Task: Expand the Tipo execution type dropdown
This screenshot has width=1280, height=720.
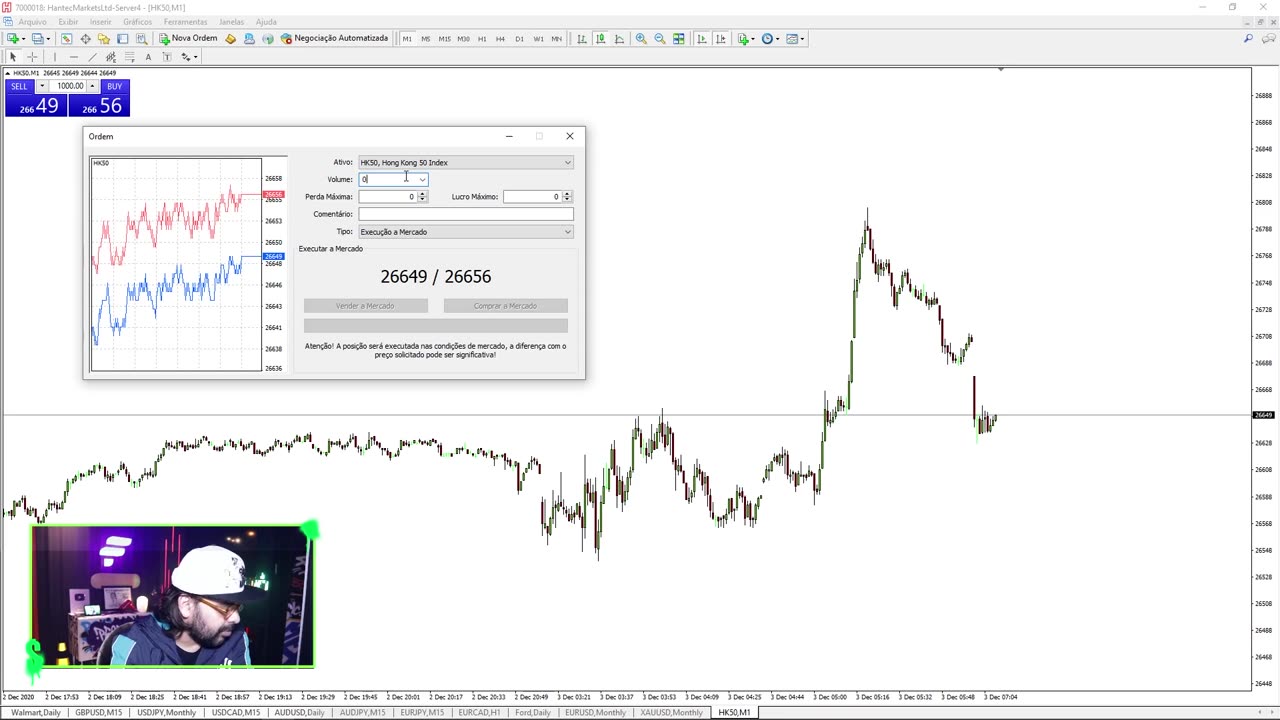Action: coord(567,232)
